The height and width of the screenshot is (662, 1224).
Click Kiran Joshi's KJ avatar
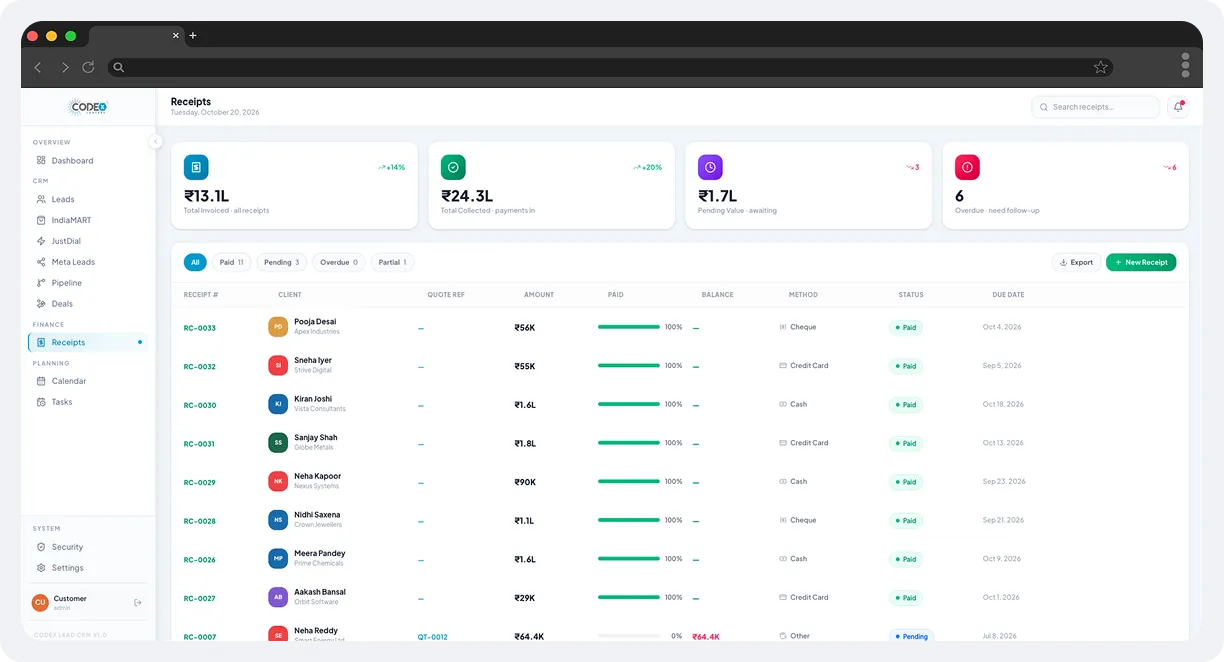tap(278, 404)
